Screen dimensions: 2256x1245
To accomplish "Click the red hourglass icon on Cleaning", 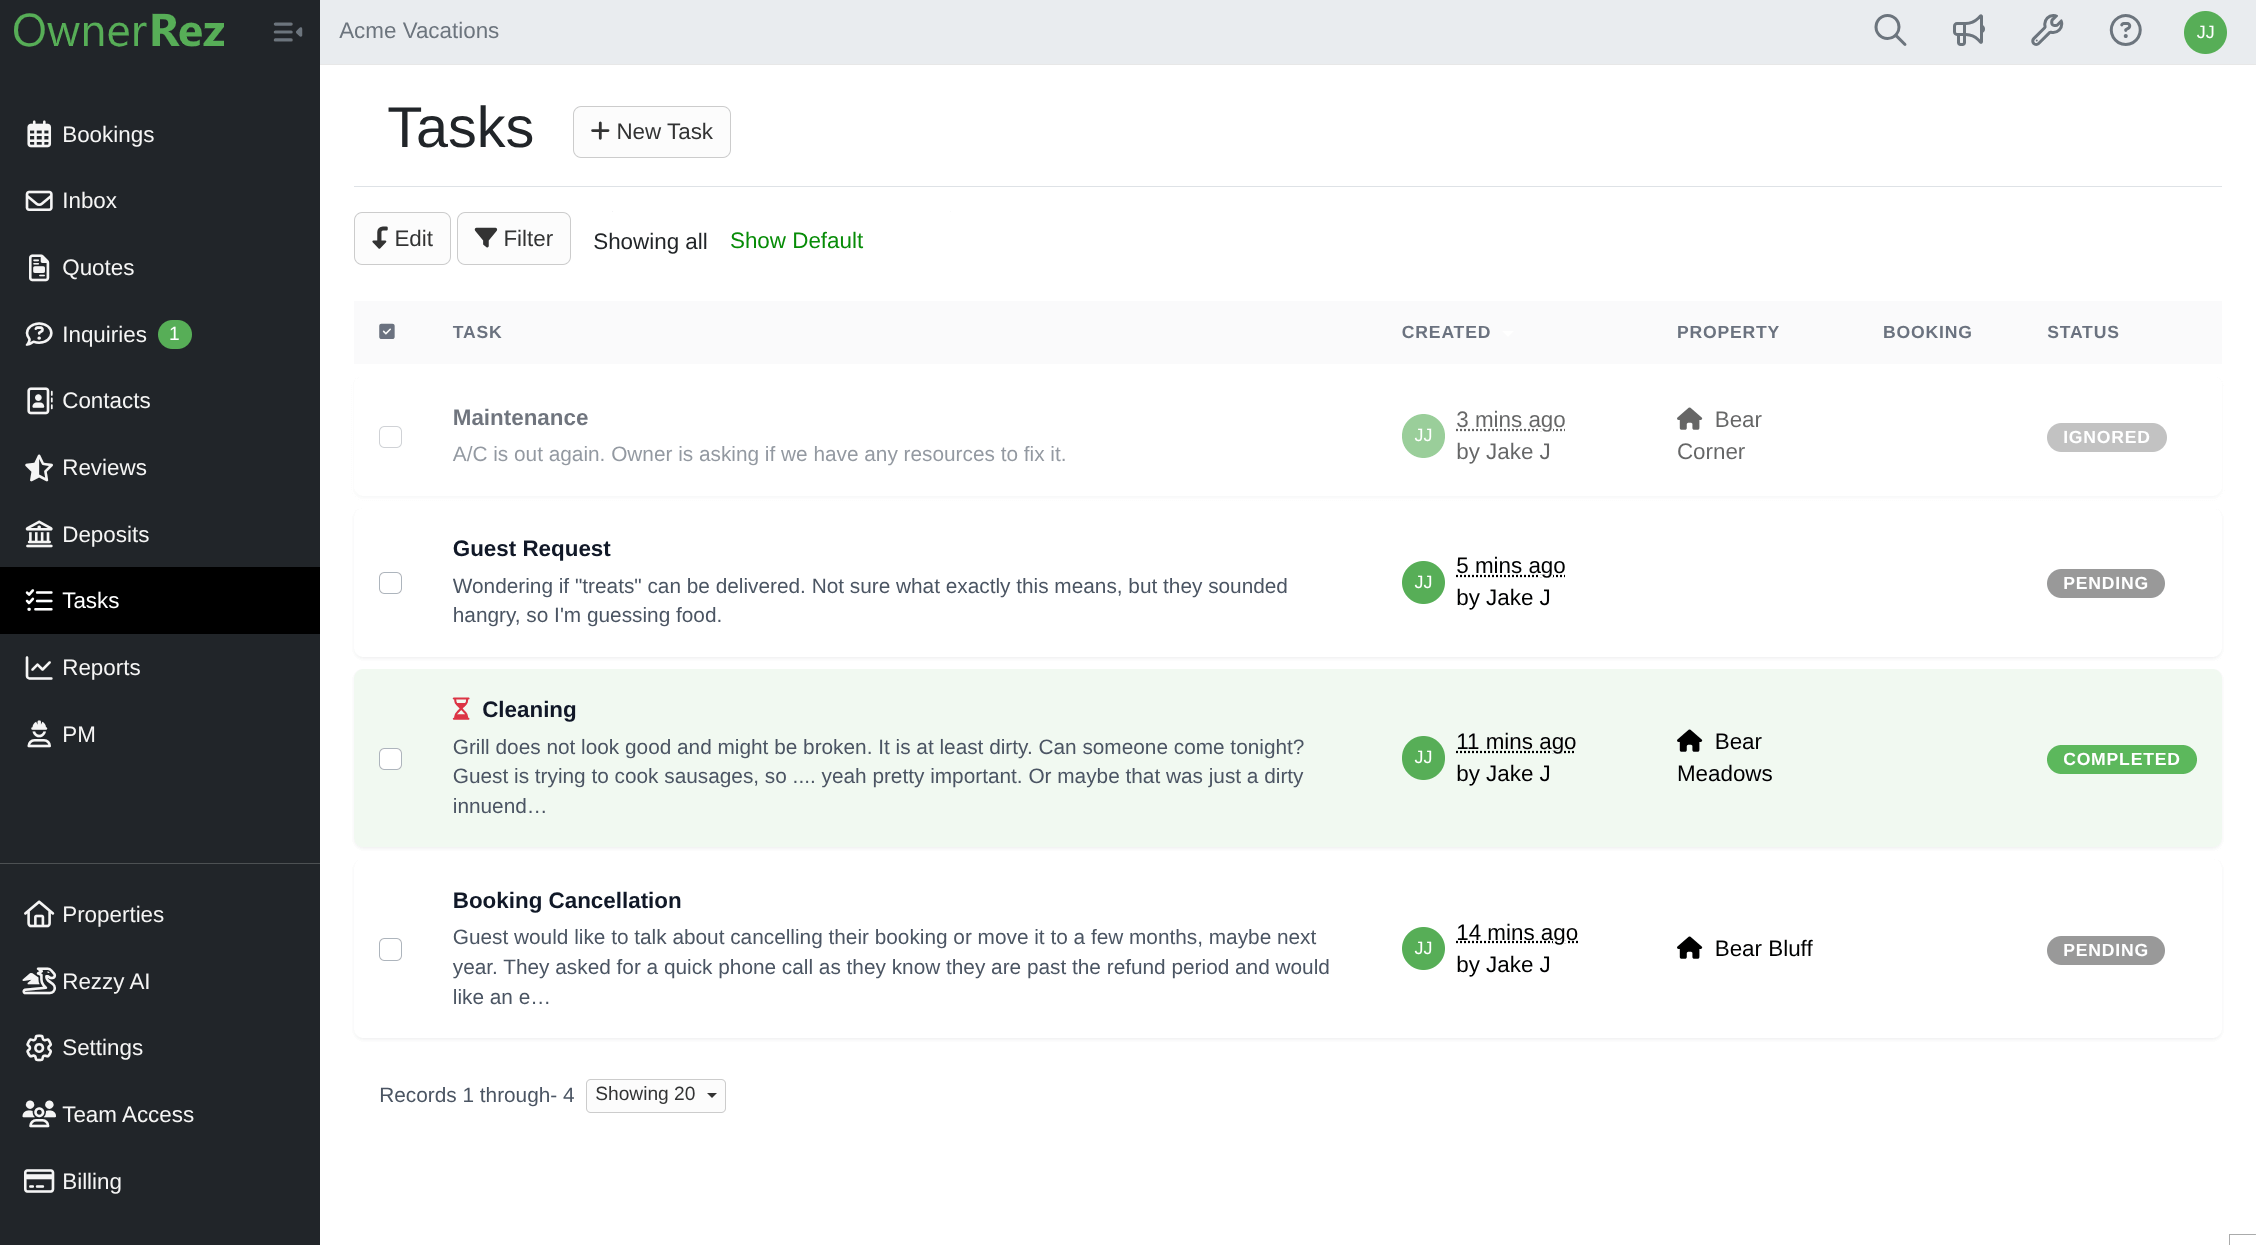I will coord(461,709).
